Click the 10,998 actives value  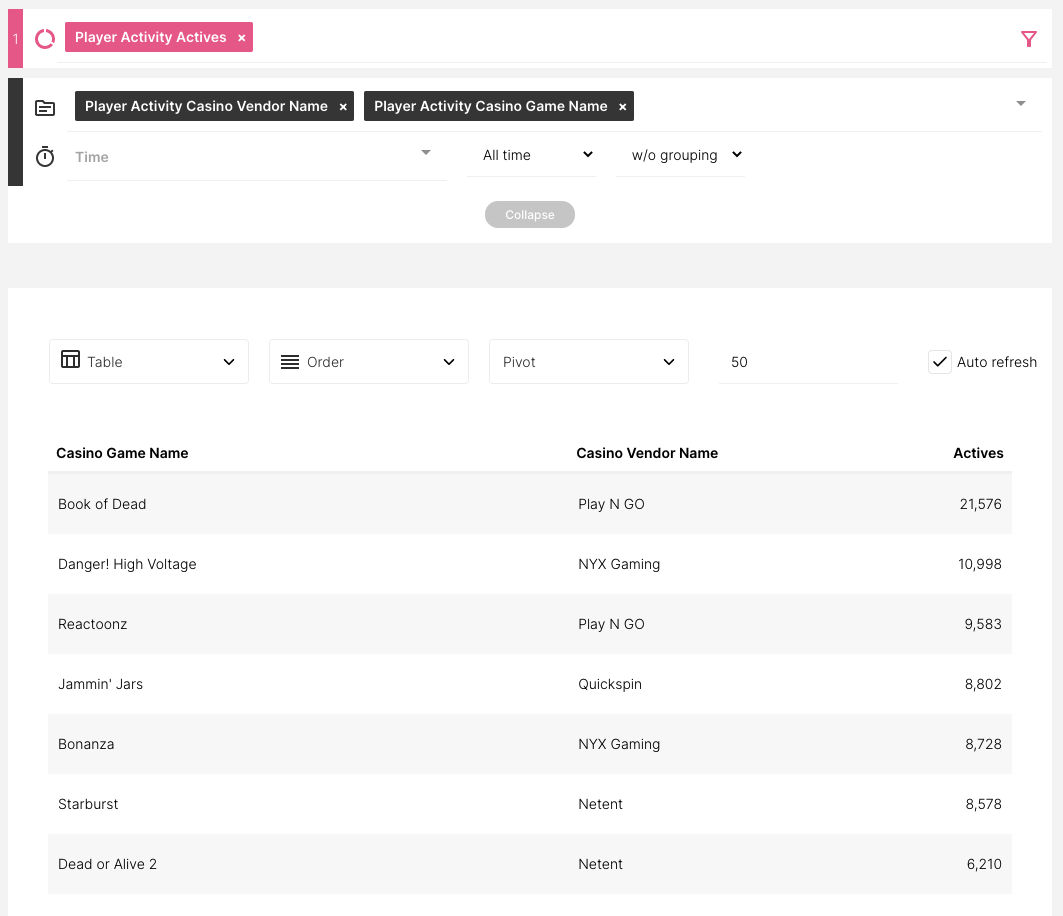coord(980,564)
